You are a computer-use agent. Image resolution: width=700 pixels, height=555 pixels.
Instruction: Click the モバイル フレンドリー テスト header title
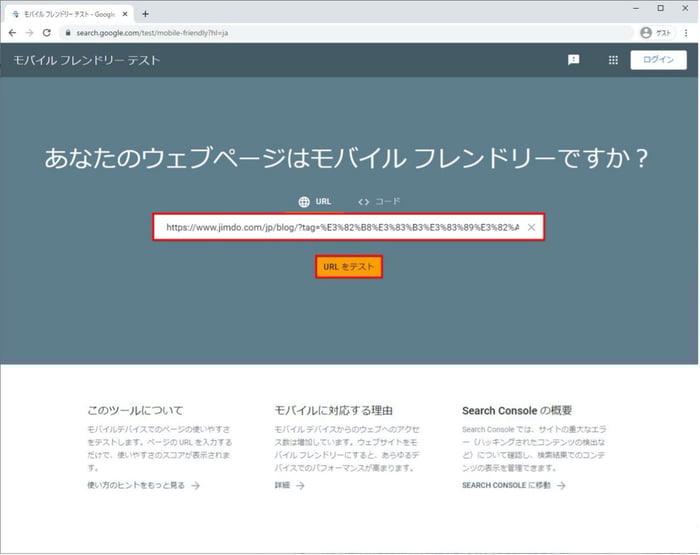click(87, 60)
